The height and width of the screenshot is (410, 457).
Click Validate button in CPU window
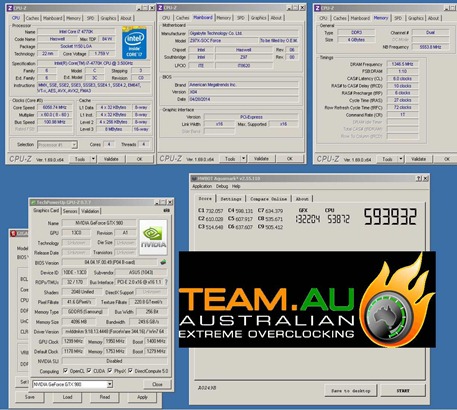(111, 159)
